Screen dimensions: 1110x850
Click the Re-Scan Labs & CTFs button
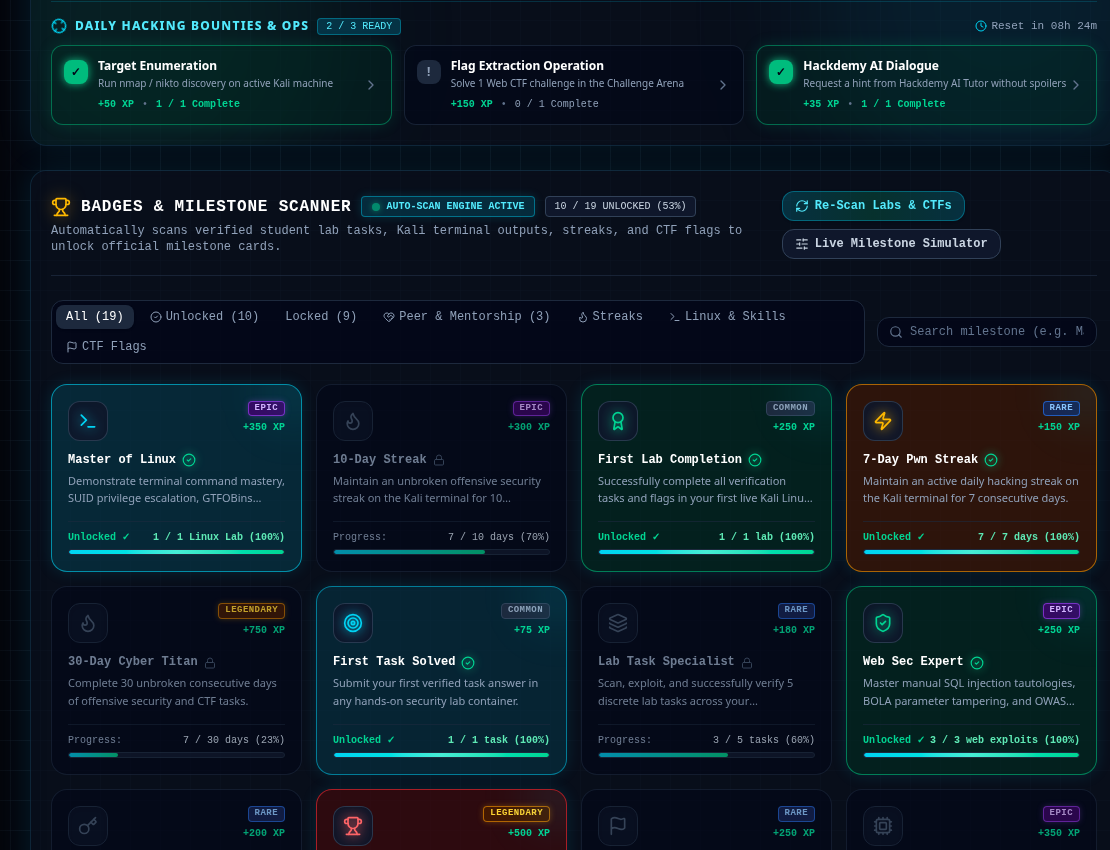873,206
